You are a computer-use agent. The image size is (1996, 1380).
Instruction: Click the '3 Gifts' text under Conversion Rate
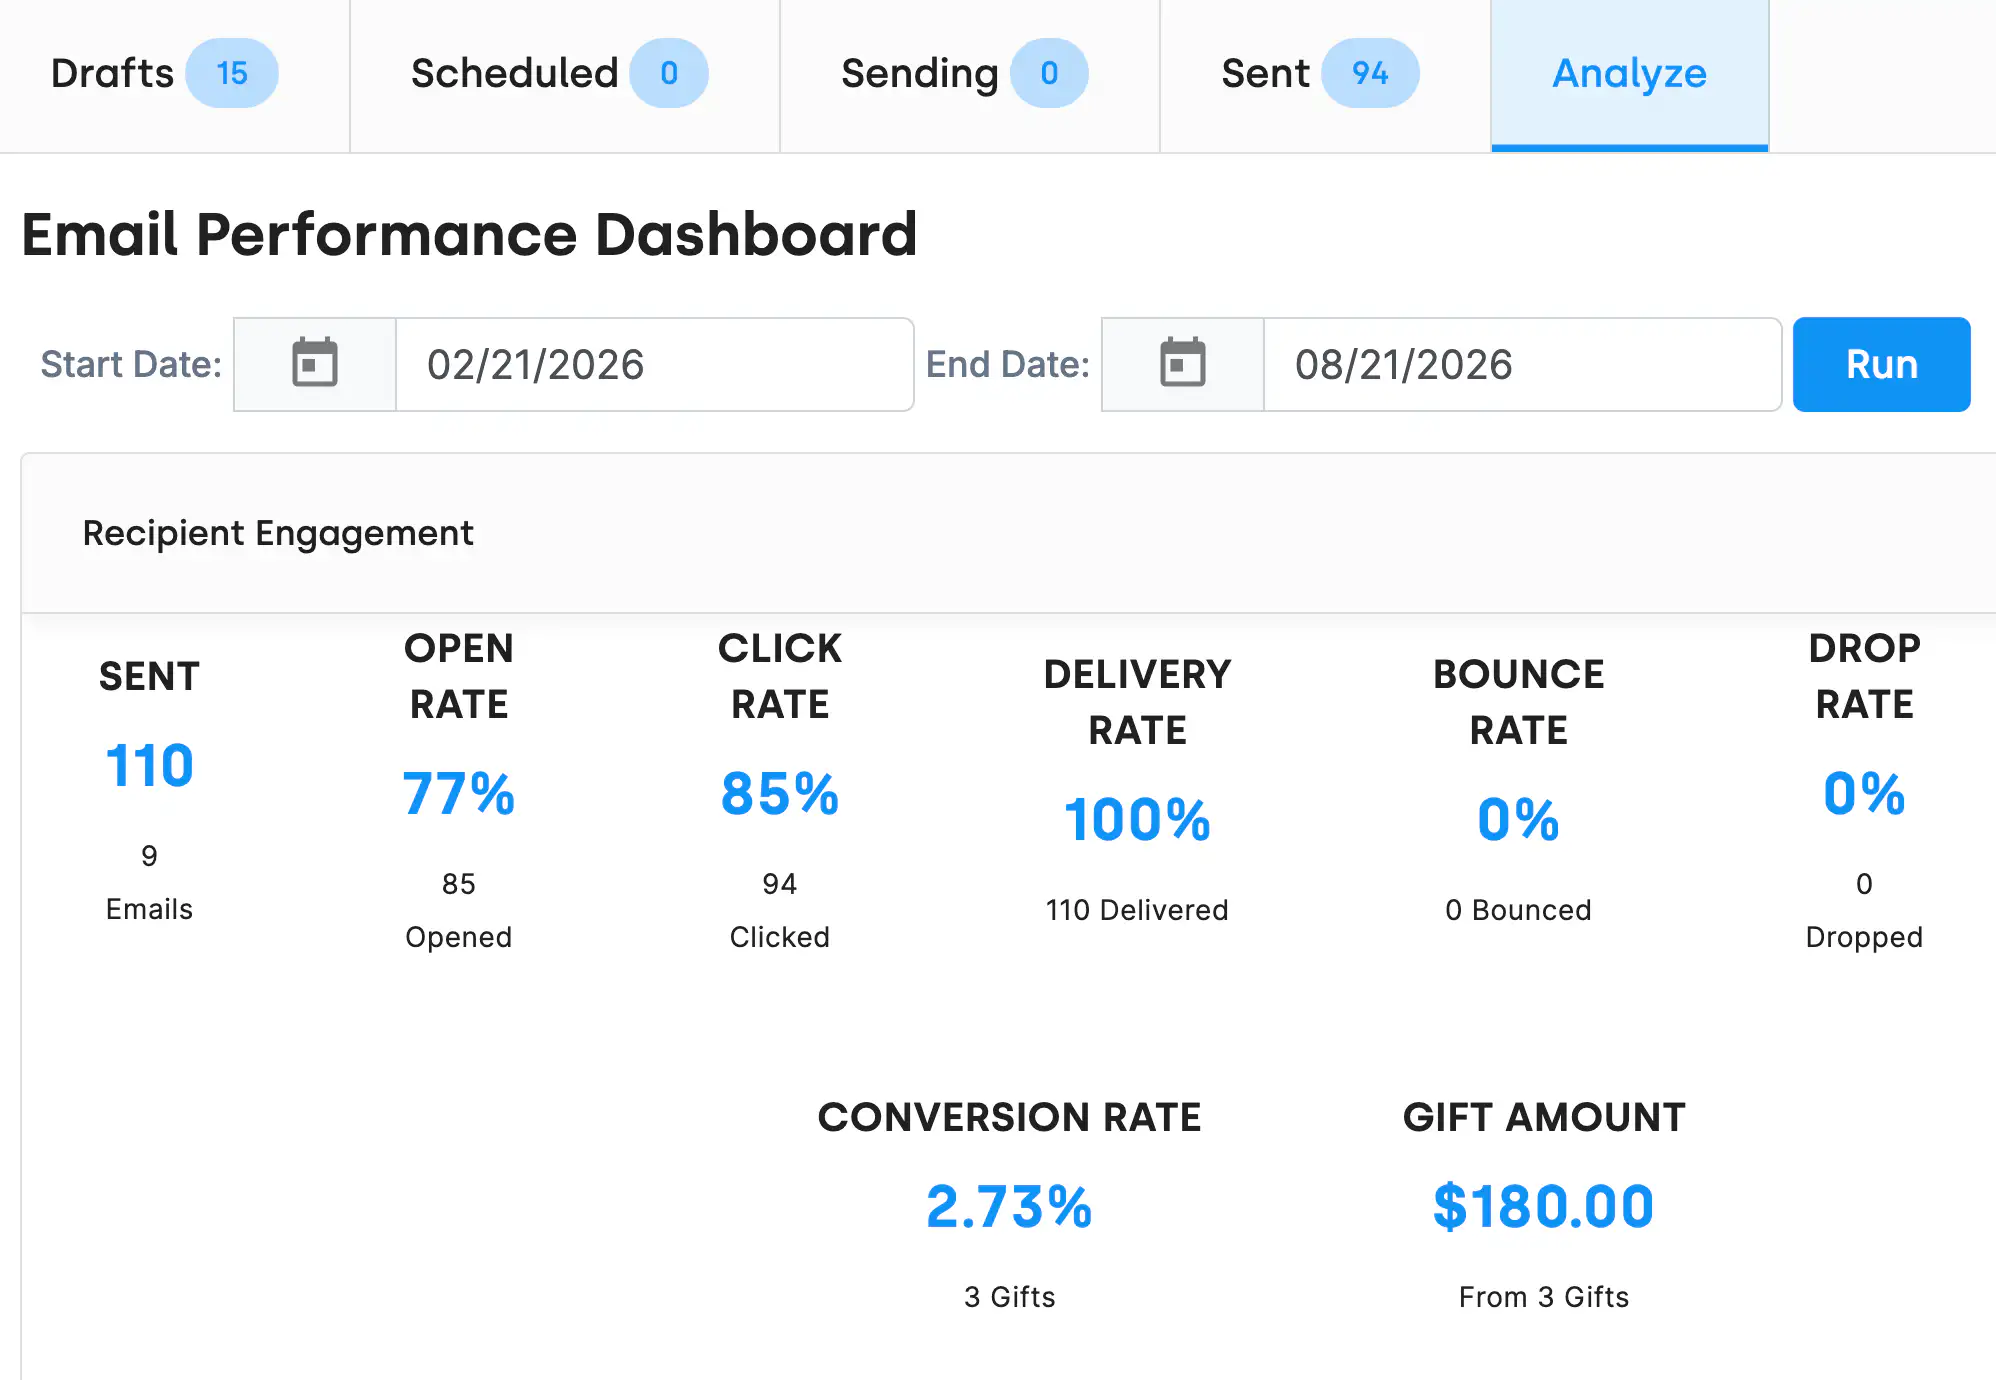(1009, 1297)
